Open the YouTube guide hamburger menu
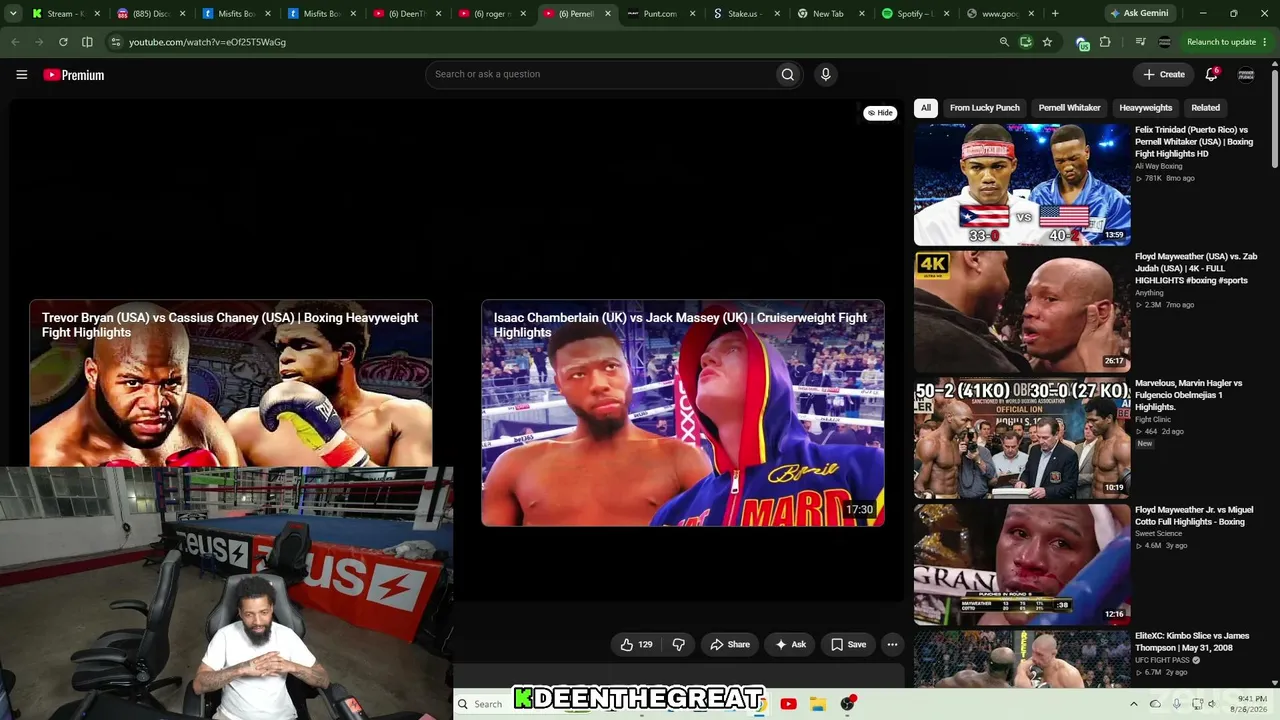The height and width of the screenshot is (720, 1280). coord(21,74)
